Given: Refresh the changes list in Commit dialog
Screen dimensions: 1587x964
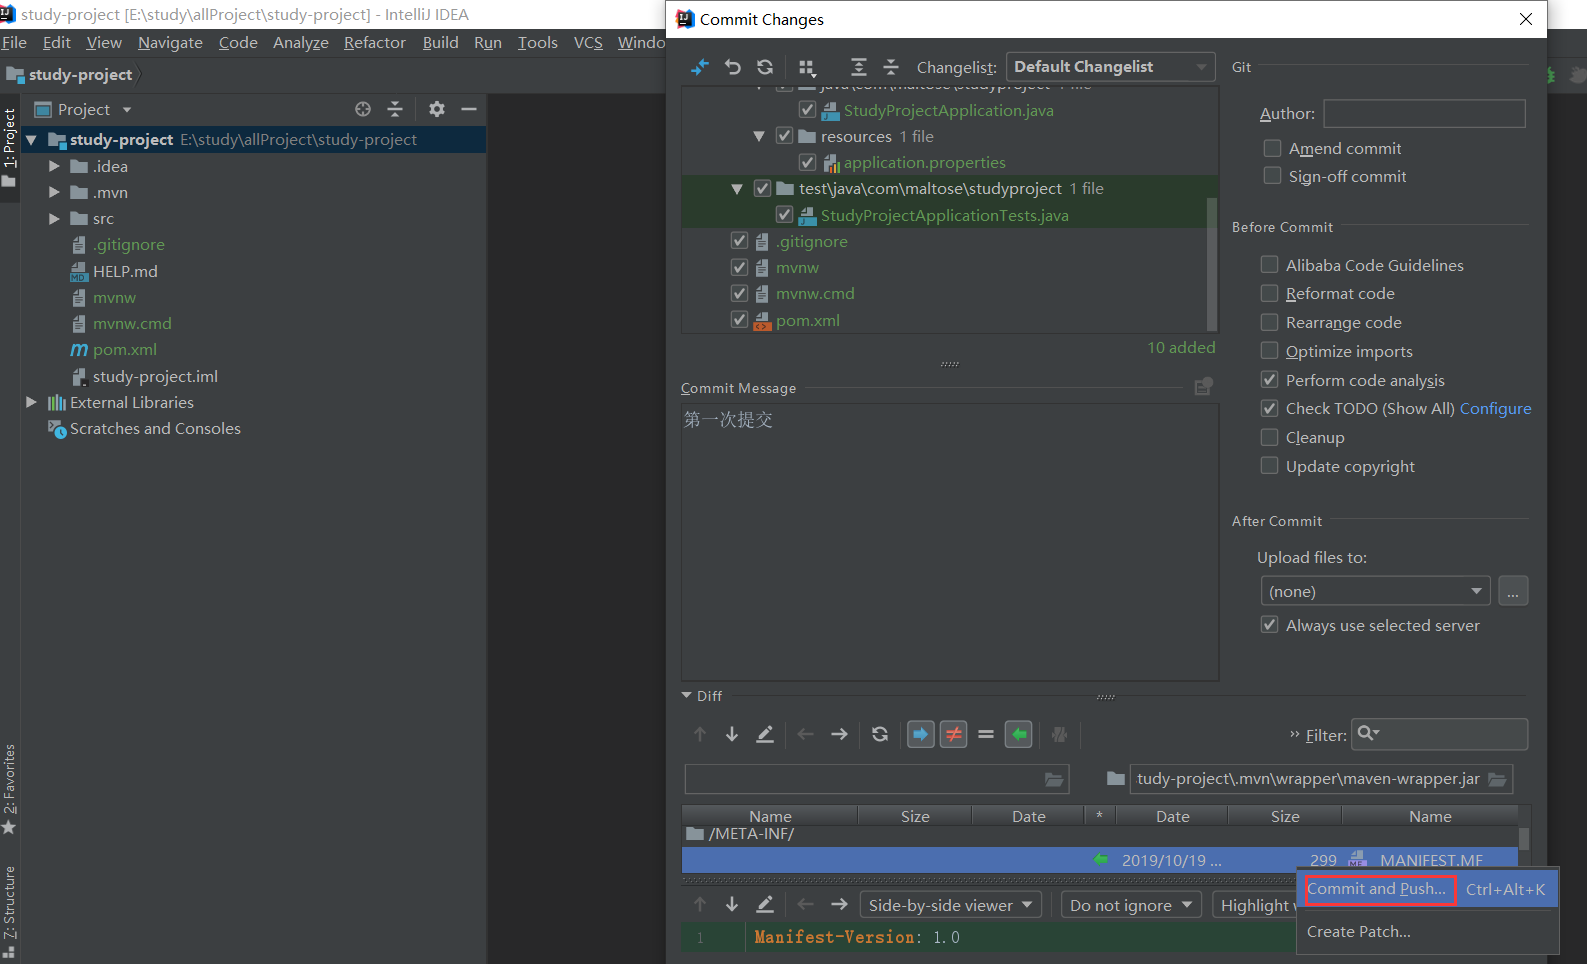Looking at the screenshot, I should pos(765,67).
